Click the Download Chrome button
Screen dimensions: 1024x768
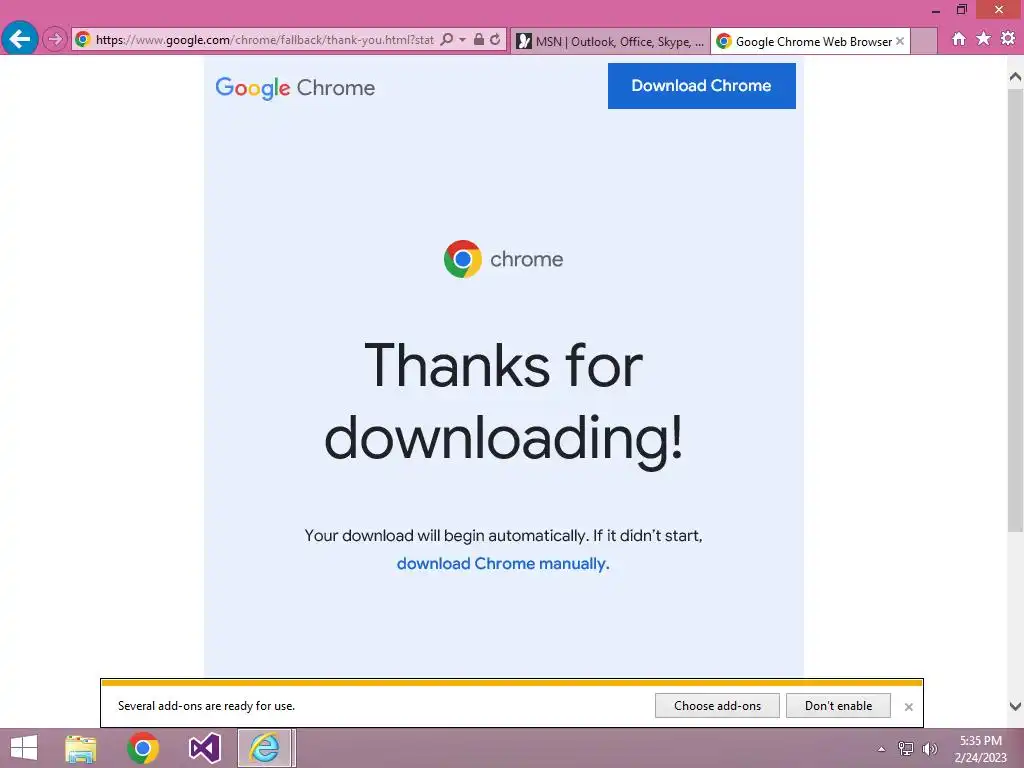(701, 86)
